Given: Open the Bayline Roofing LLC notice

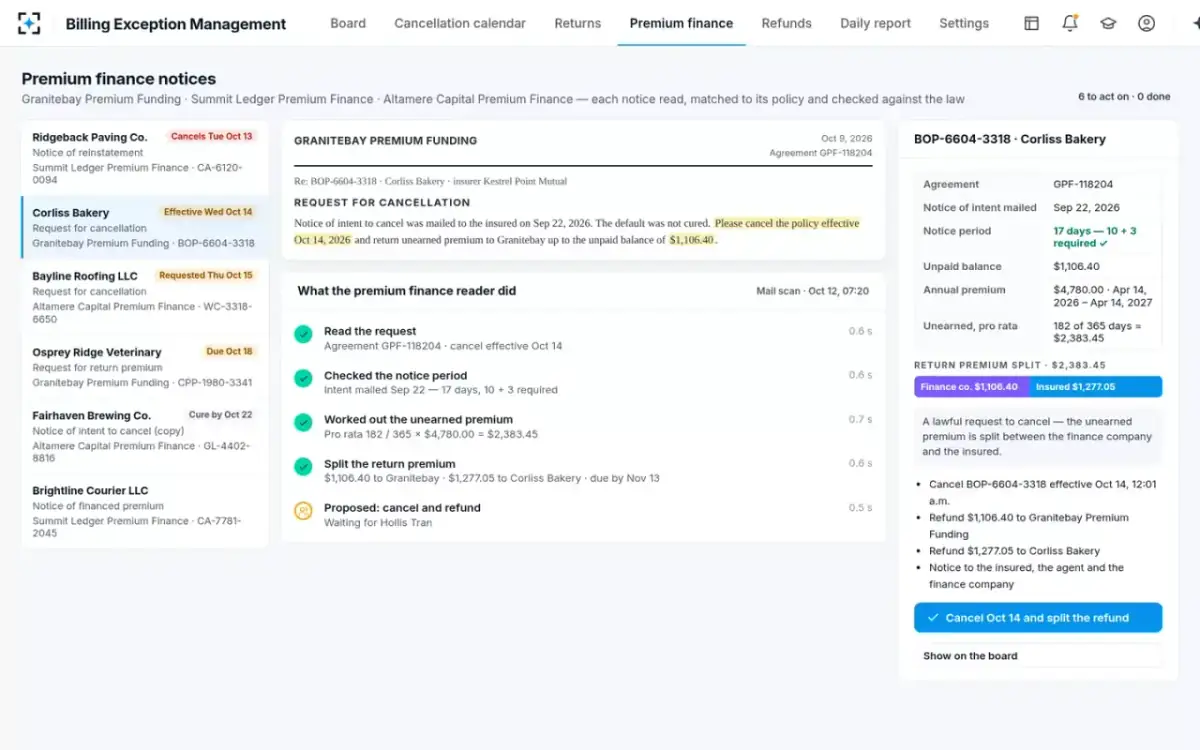Looking at the screenshot, I should pos(145,297).
